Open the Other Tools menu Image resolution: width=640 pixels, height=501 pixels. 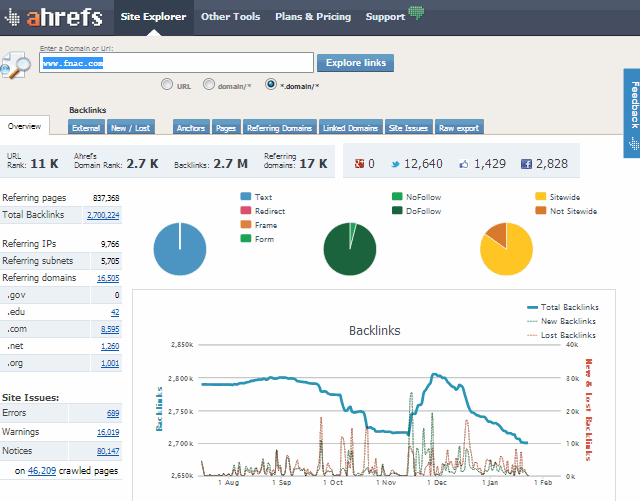[230, 17]
